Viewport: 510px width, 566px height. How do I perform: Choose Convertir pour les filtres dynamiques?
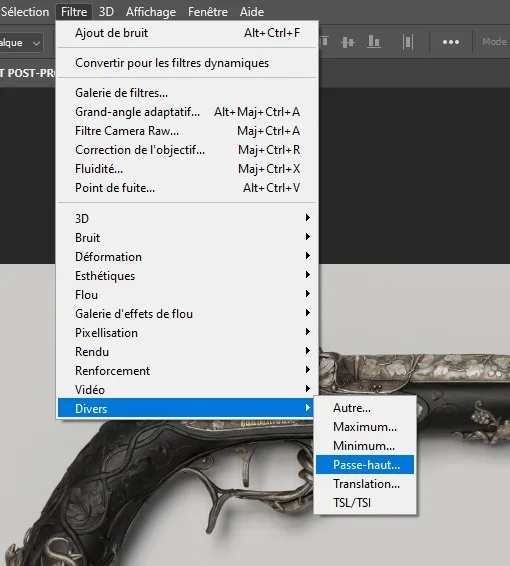[x=187, y=63]
